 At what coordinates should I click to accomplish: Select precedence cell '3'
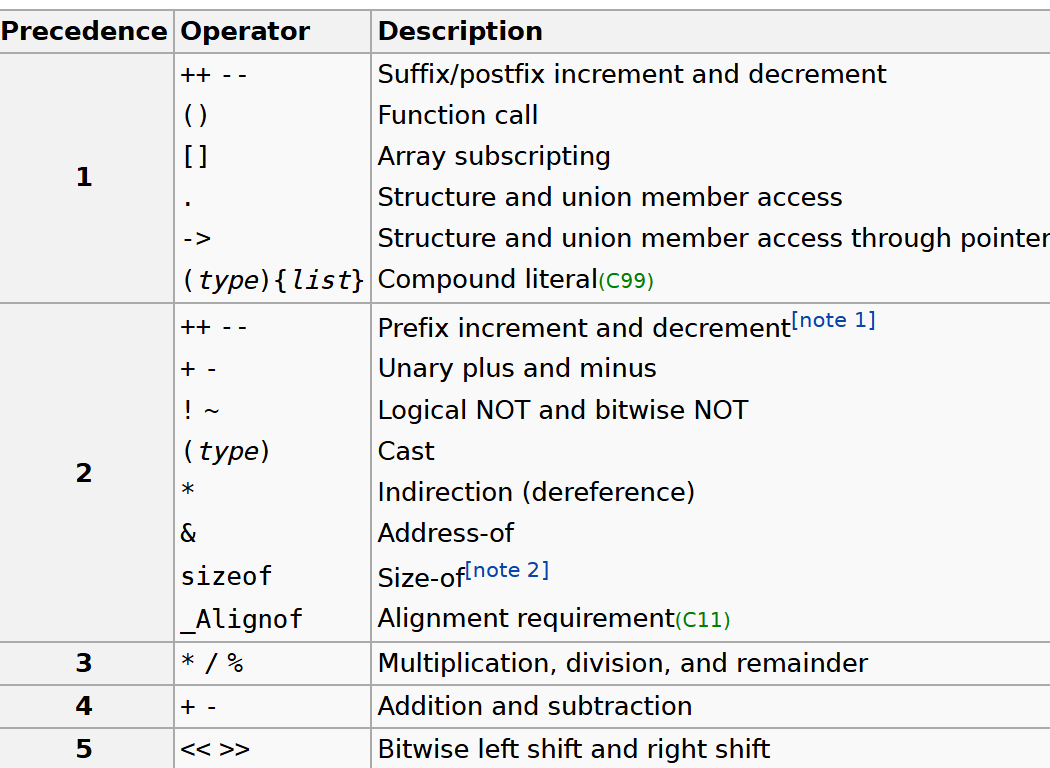[84, 663]
